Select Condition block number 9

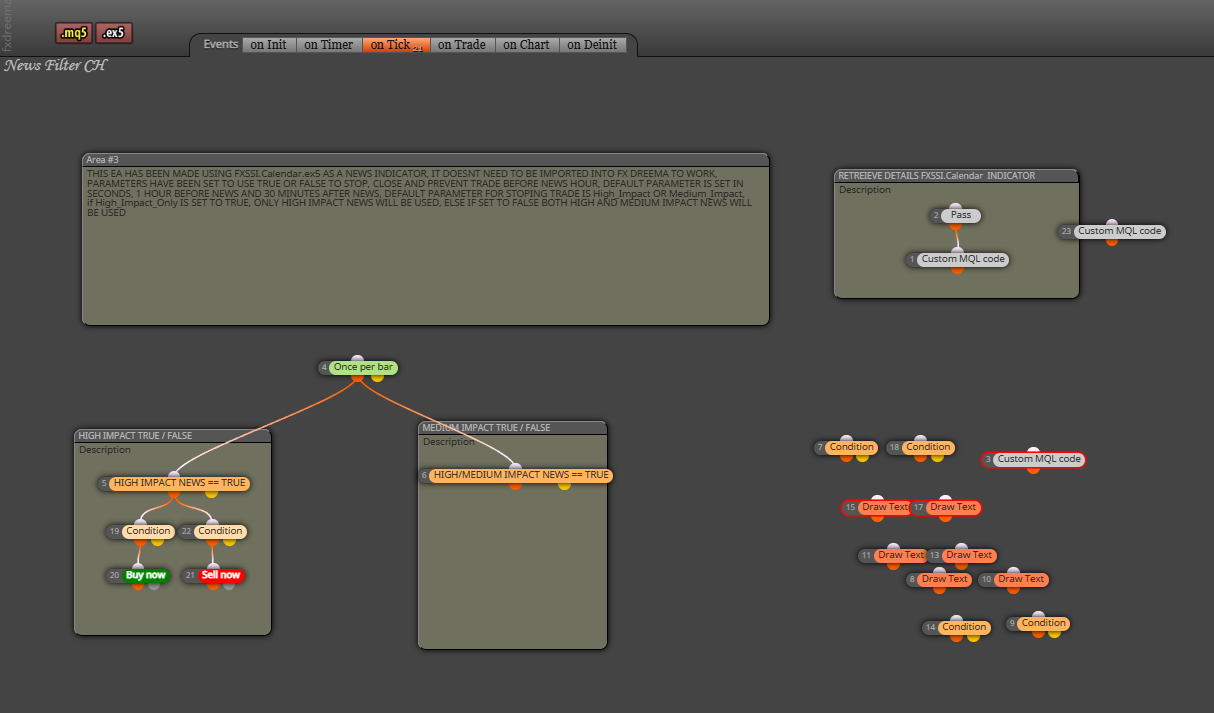click(x=1043, y=623)
